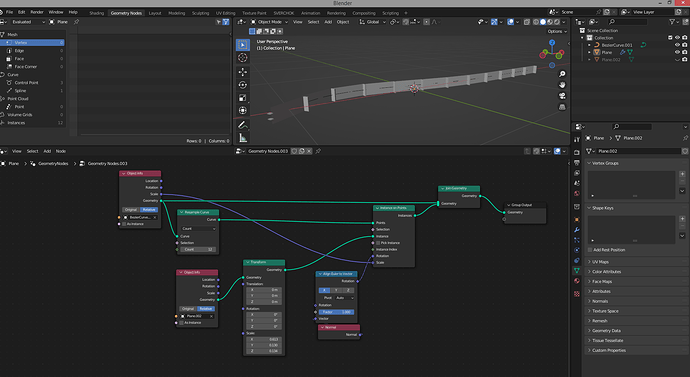Open the Object Data properties green triangle tab

[576, 271]
